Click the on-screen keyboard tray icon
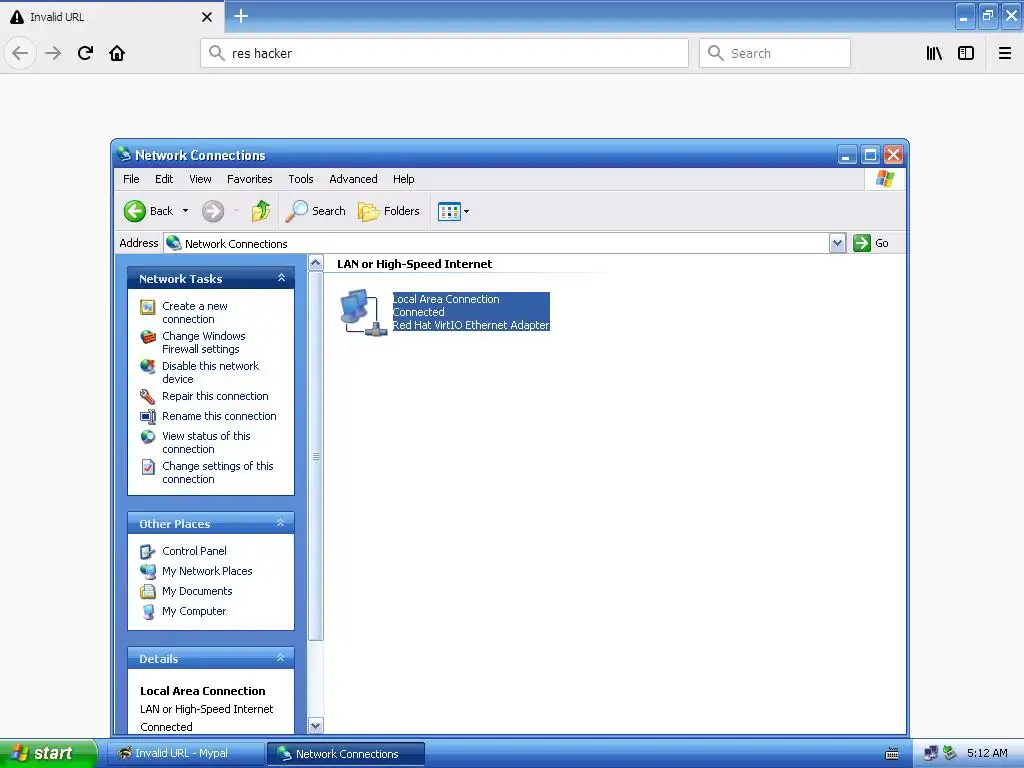Screen dimensions: 1024x768 pos(891,754)
